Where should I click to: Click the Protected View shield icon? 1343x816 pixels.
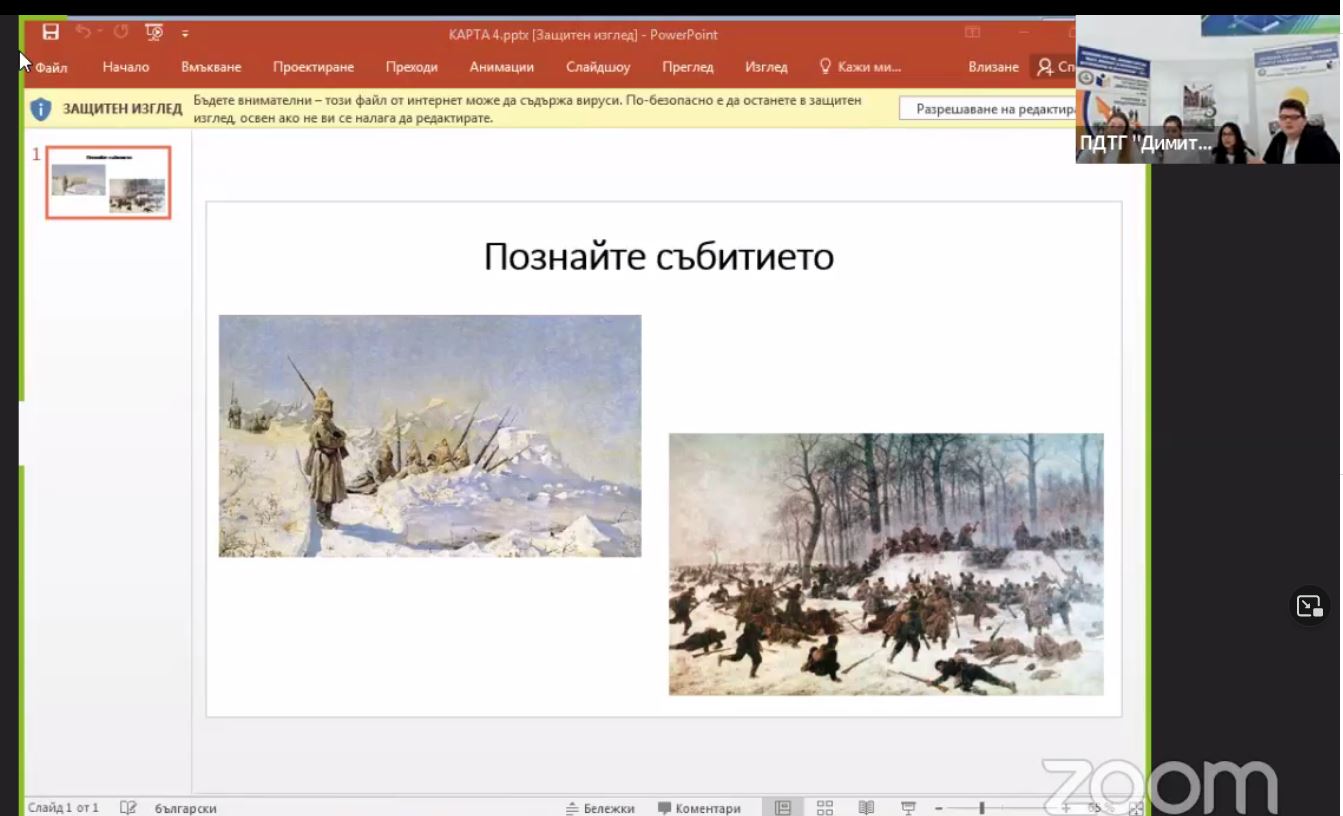pos(41,109)
